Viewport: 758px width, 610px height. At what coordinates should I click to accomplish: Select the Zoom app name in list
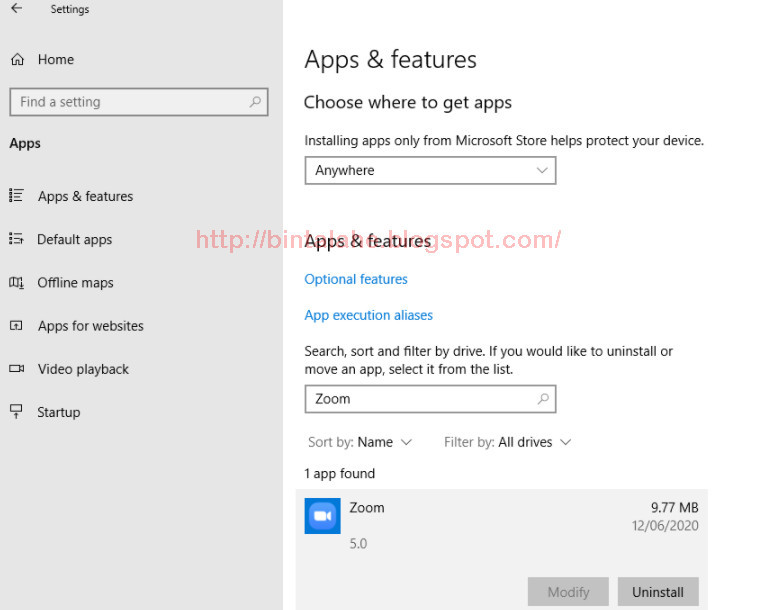click(x=367, y=508)
